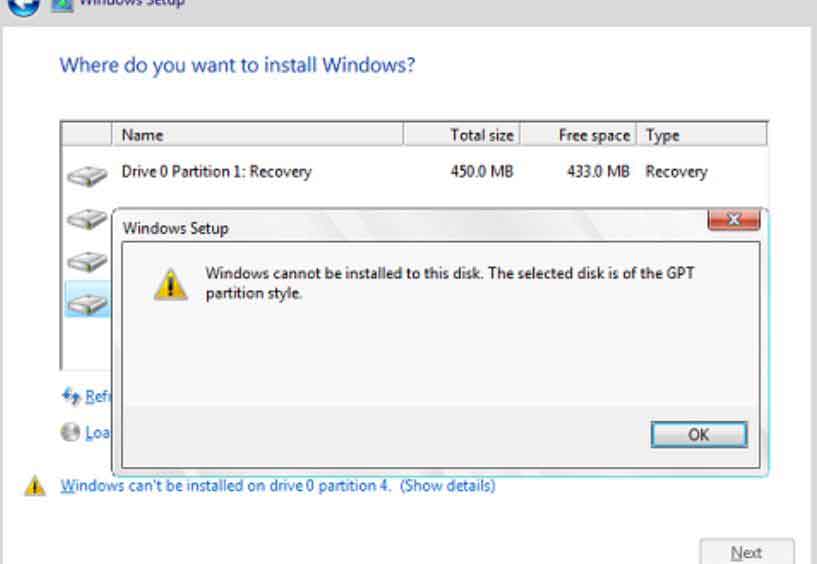
Task: Select the Drive 0 Partition 1: Recovery row
Action: [x=216, y=172]
